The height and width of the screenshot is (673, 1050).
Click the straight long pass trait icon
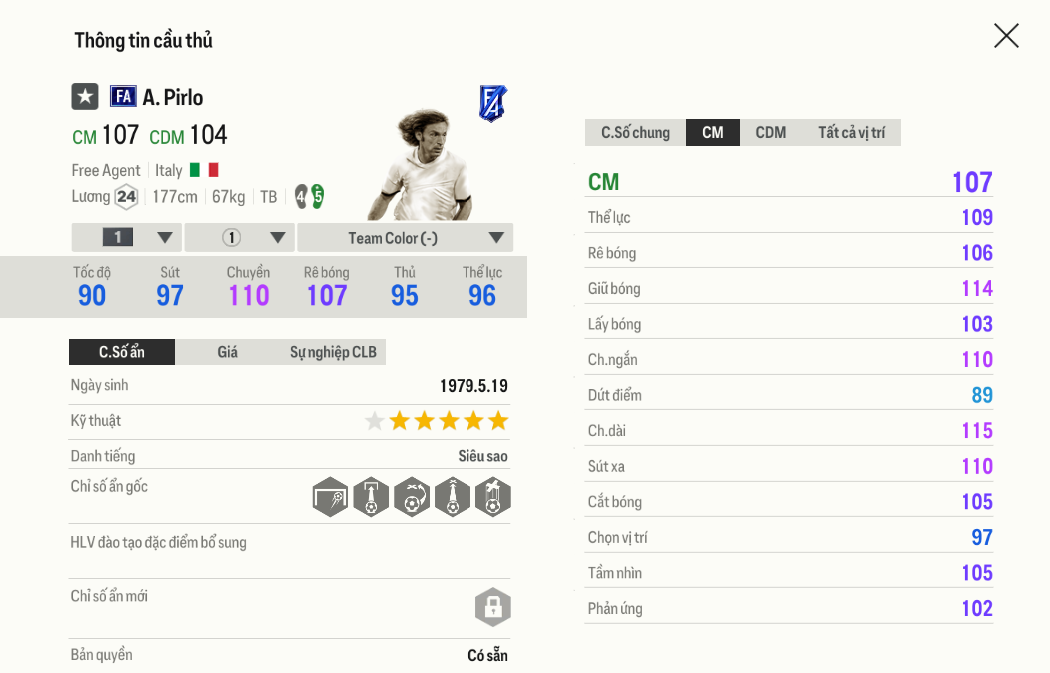pyautogui.click(x=452, y=497)
